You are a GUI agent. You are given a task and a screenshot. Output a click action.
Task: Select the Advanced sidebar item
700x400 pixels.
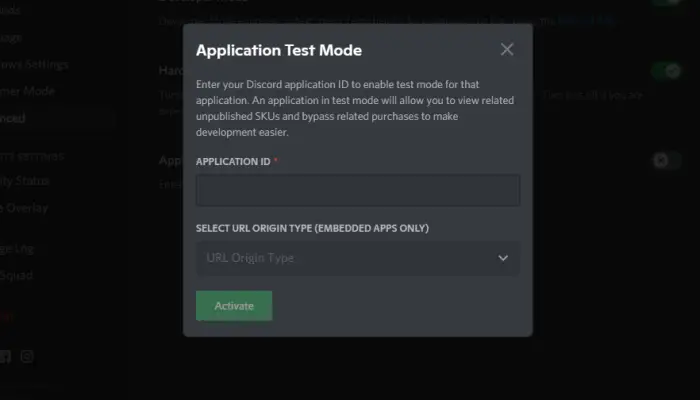pyautogui.click(x=12, y=118)
